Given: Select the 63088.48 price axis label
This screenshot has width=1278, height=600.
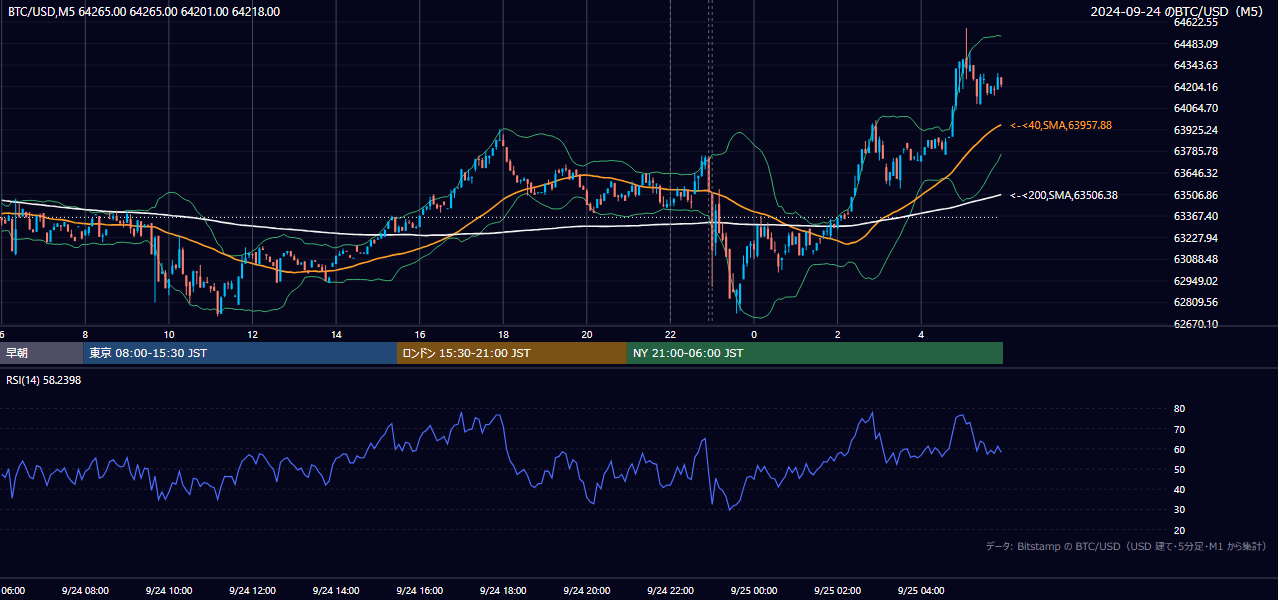Looking at the screenshot, I should pos(1195,259).
